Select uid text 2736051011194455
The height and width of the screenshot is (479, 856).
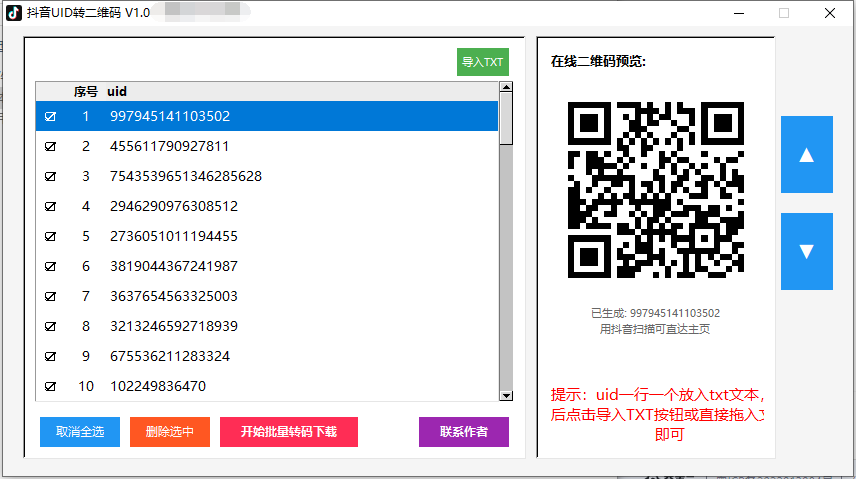(174, 236)
